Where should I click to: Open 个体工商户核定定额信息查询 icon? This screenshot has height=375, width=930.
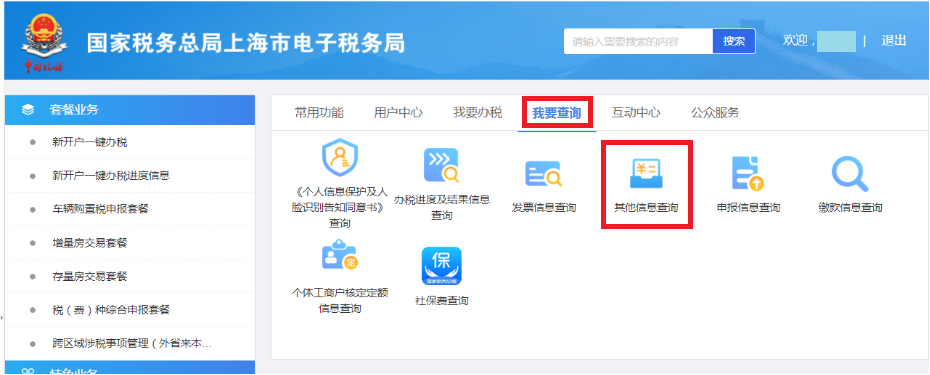(339, 255)
